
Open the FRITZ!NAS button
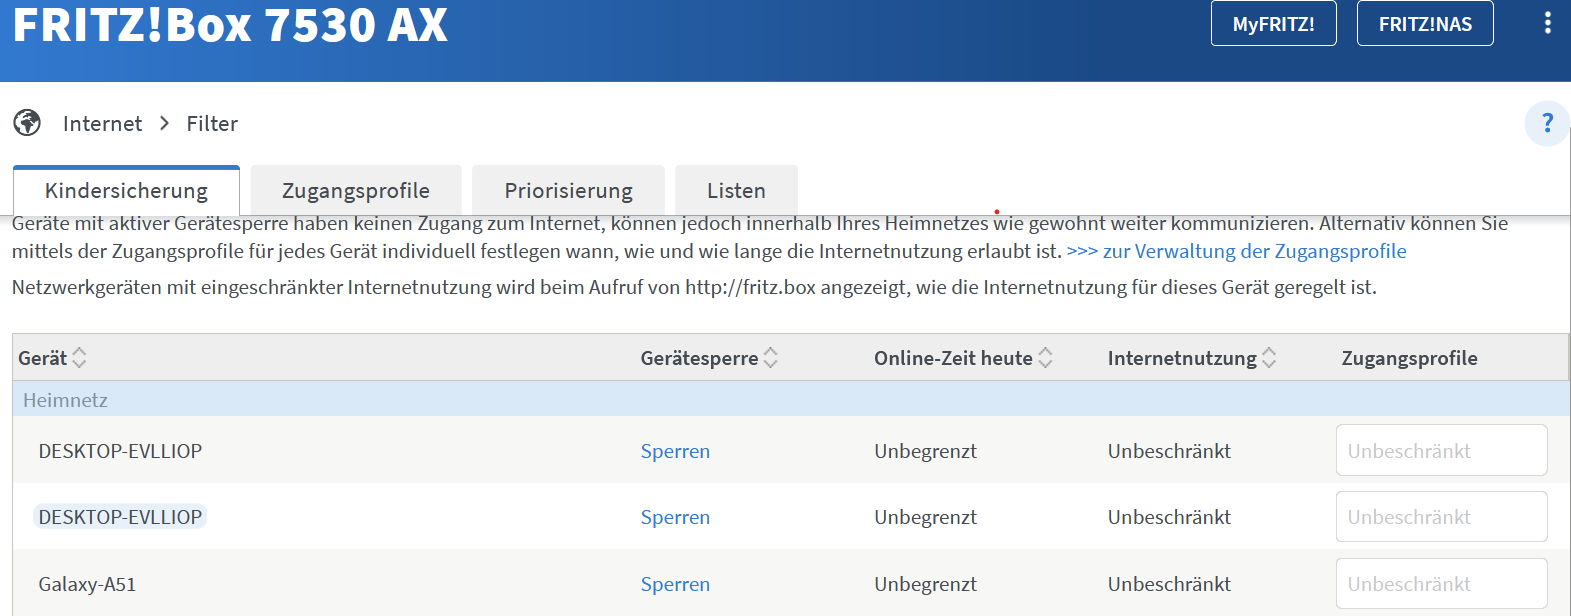click(x=1425, y=23)
